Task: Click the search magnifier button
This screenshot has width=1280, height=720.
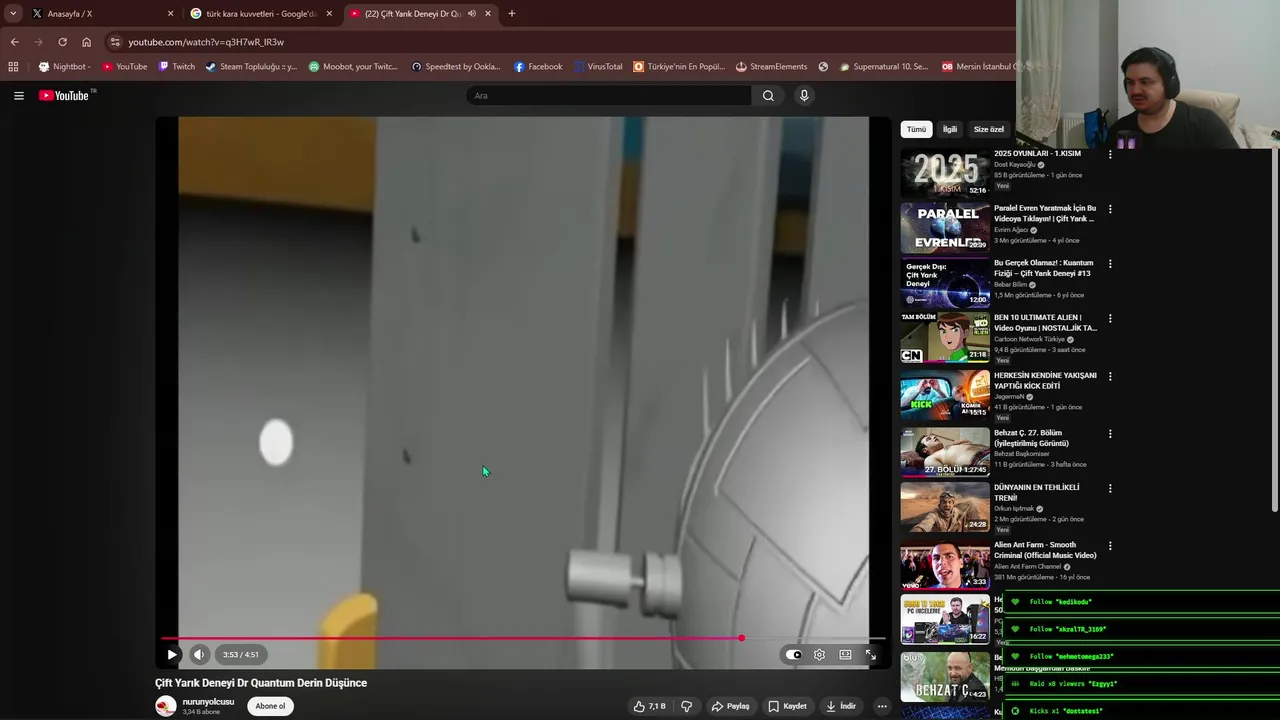Action: (768, 96)
